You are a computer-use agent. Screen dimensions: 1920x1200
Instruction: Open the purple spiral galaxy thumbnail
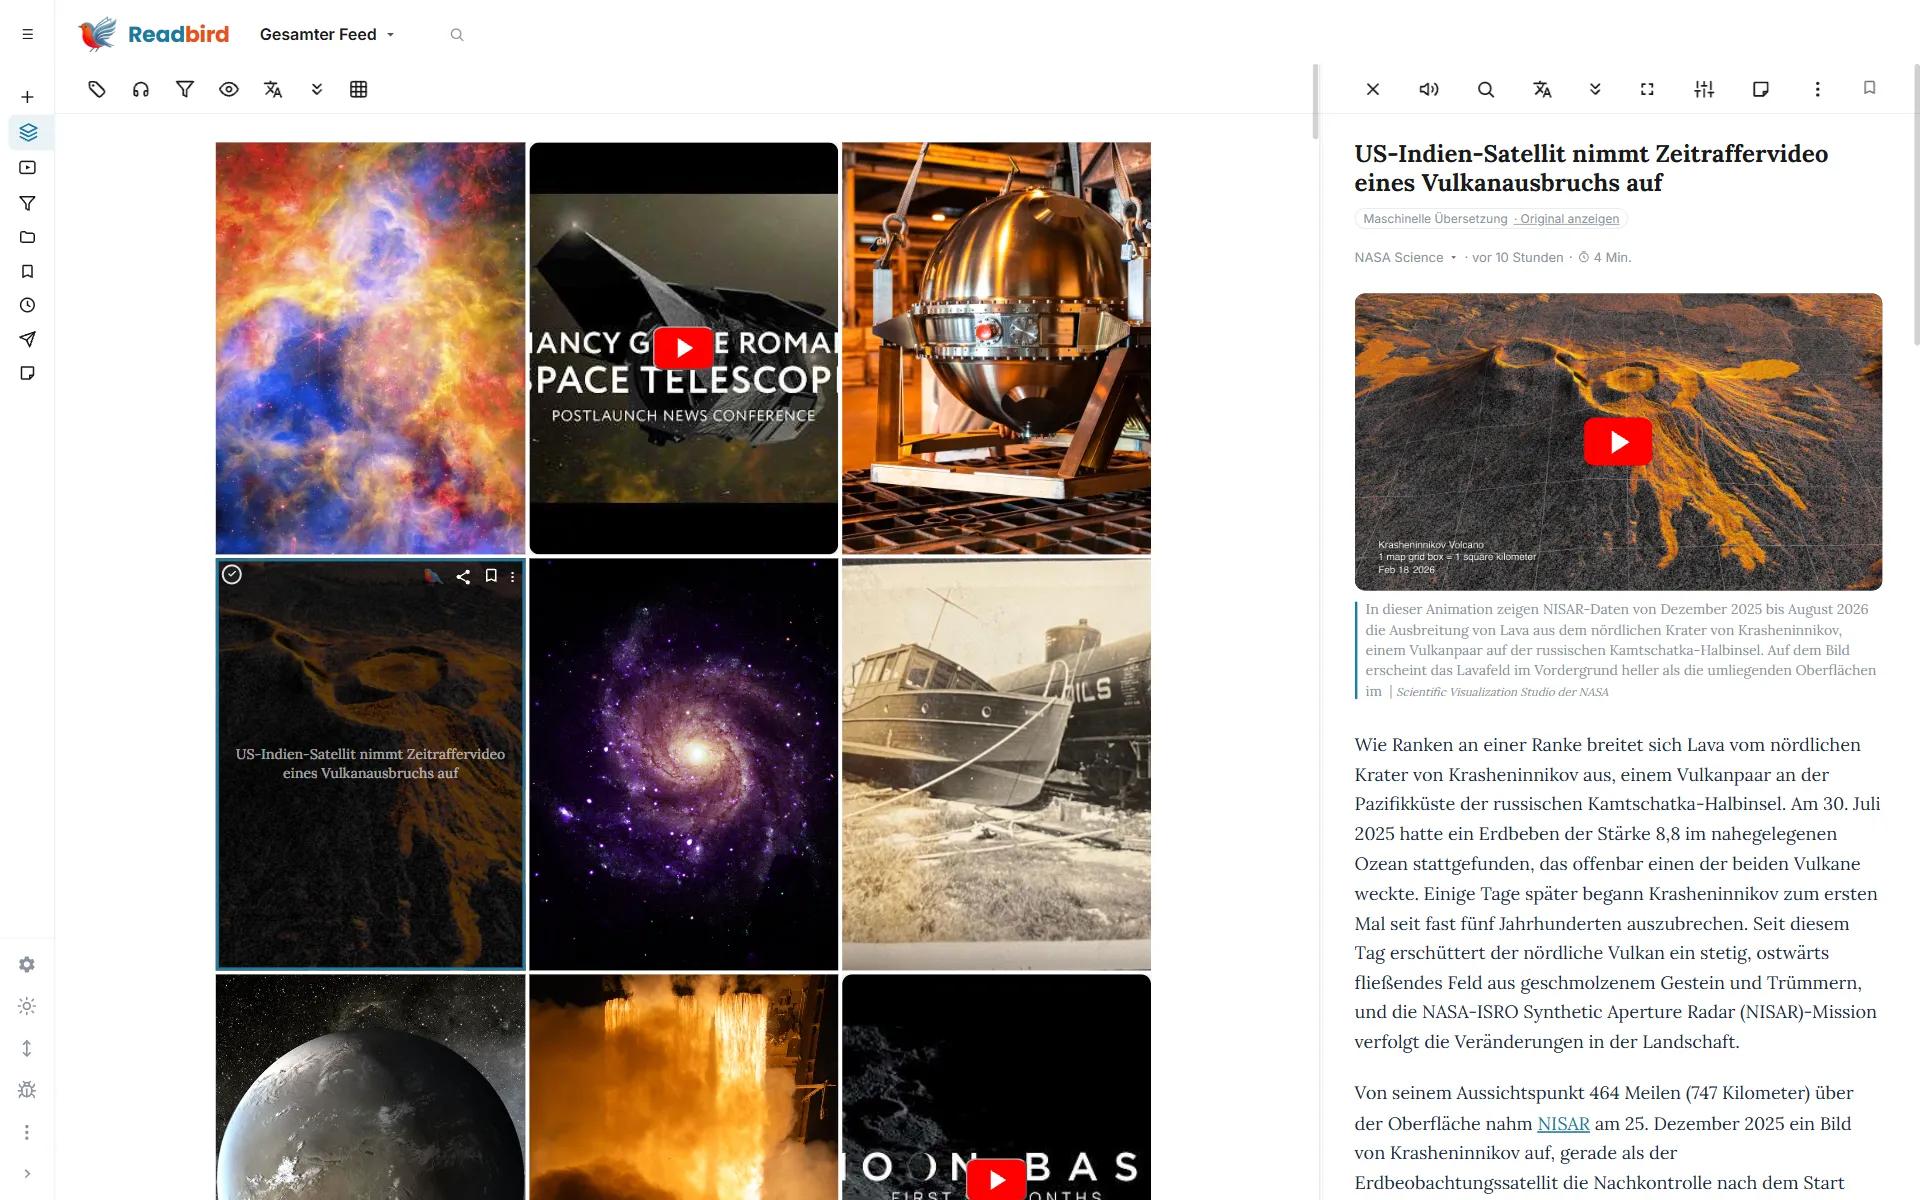click(683, 764)
